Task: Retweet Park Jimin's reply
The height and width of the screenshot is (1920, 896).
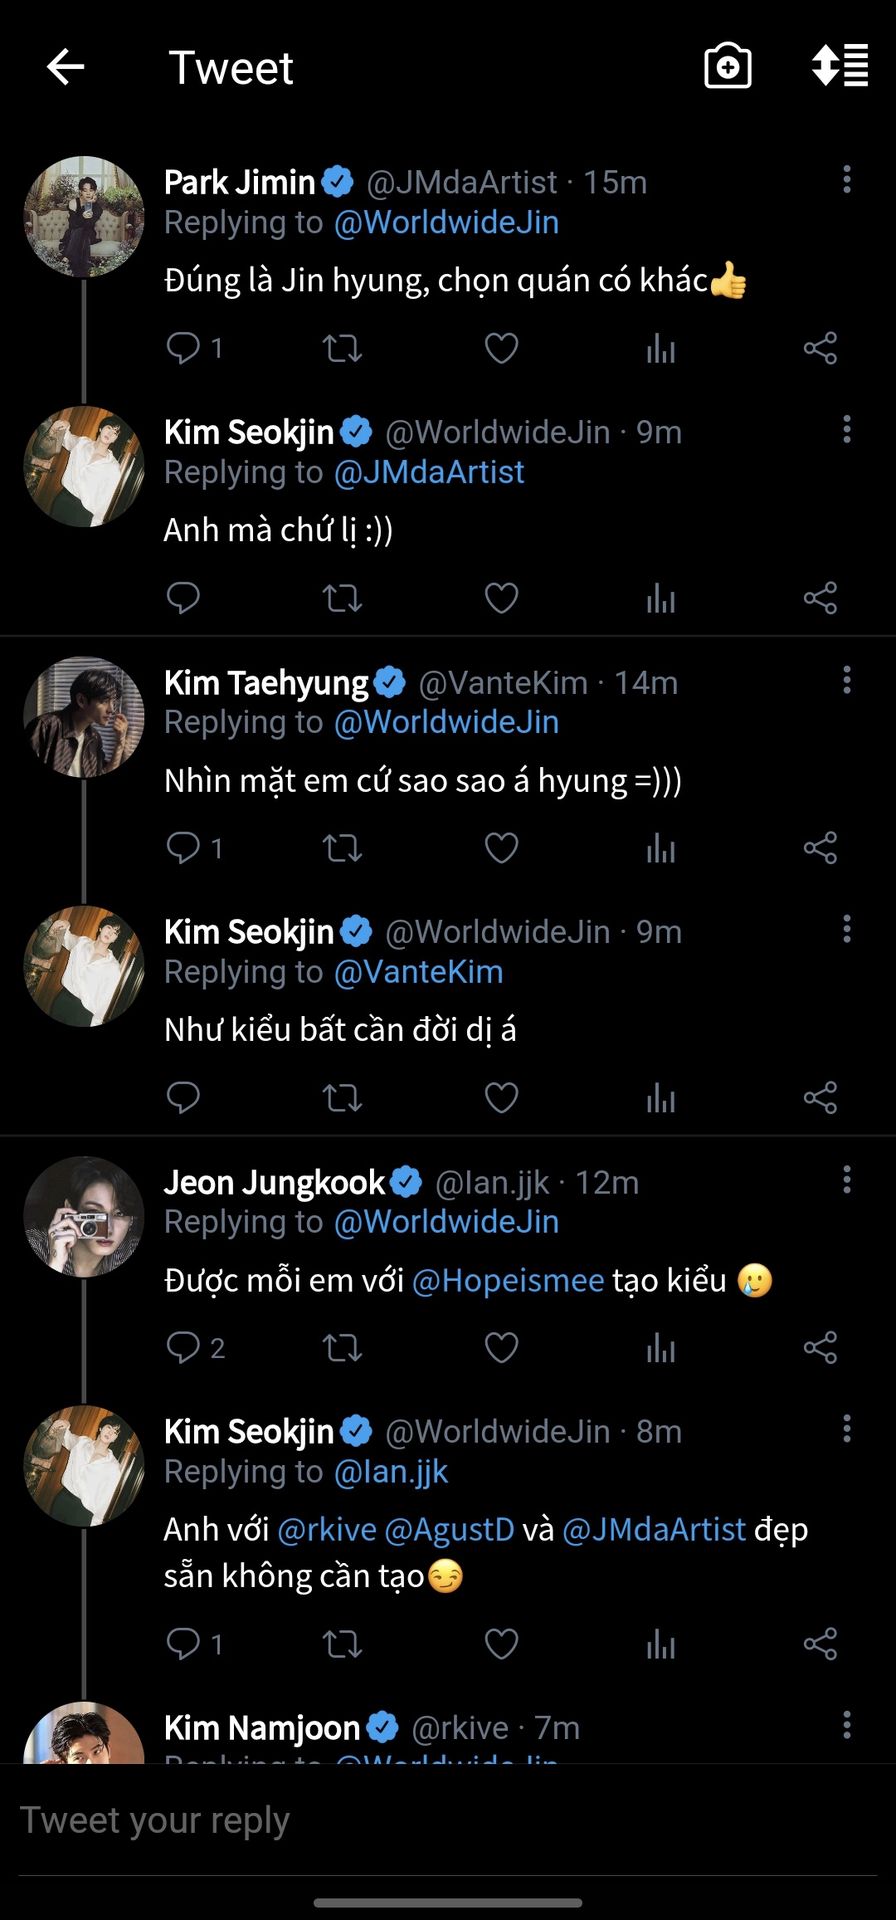Action: point(342,349)
